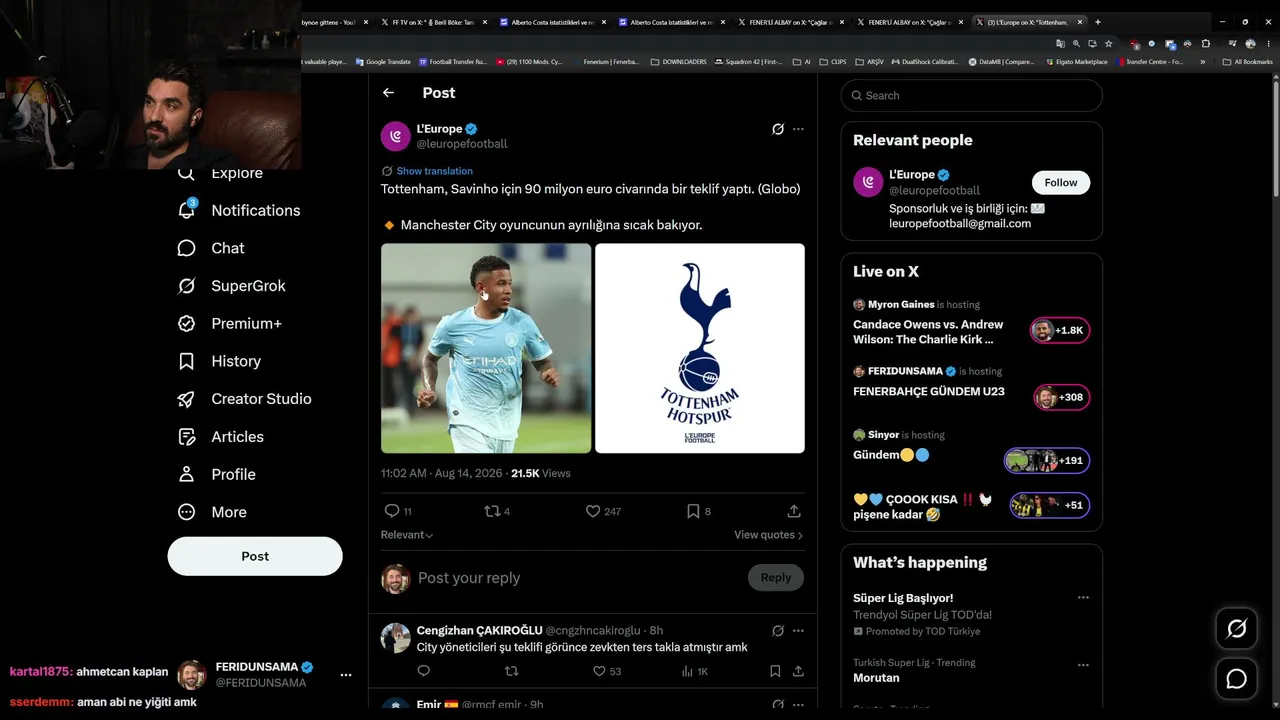Switch to the FF TV on X browser tab
1280x720 pixels.
click(x=435, y=22)
